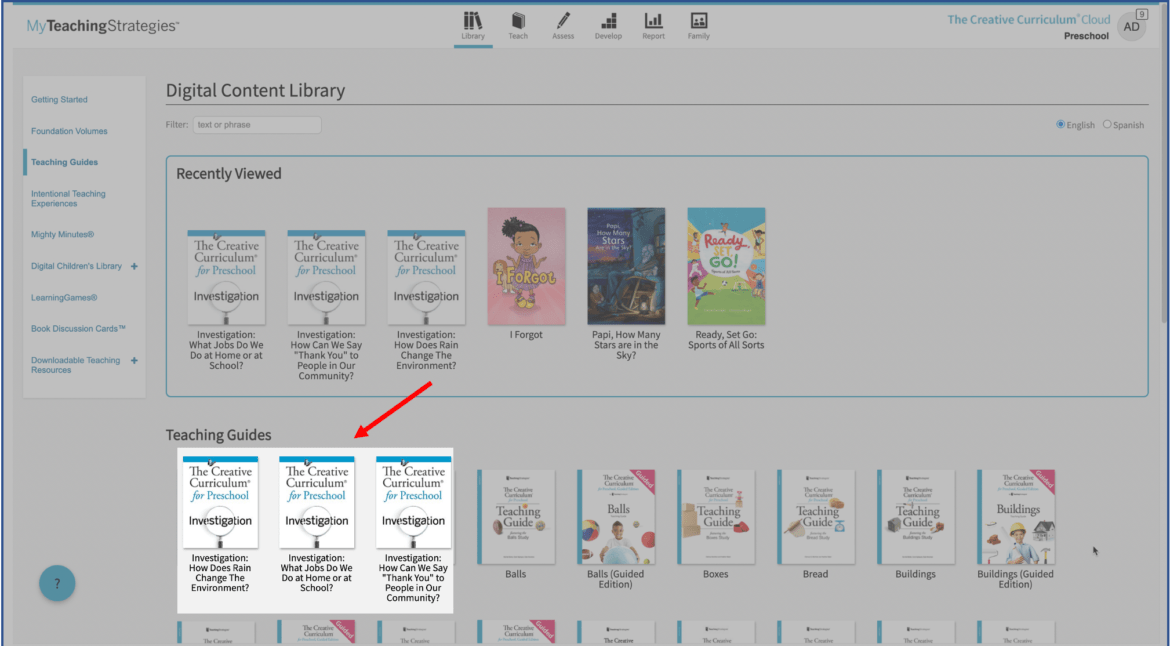The image size is (1170, 646).
Task: Open the Report chart icon
Action: point(653,25)
